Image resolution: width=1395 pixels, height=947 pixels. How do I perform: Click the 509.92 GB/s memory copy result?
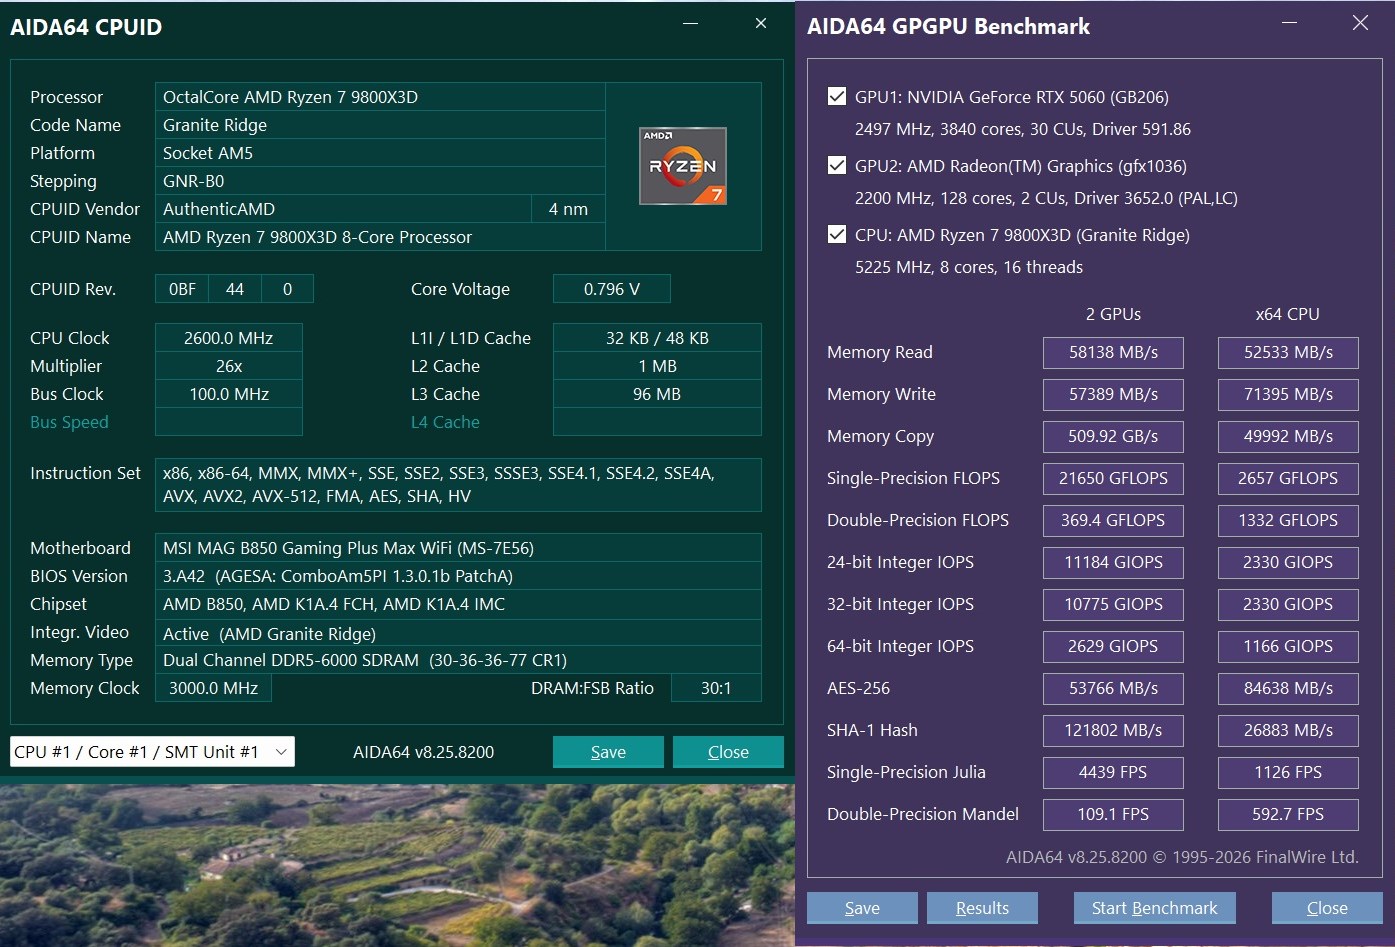[x=1113, y=436]
